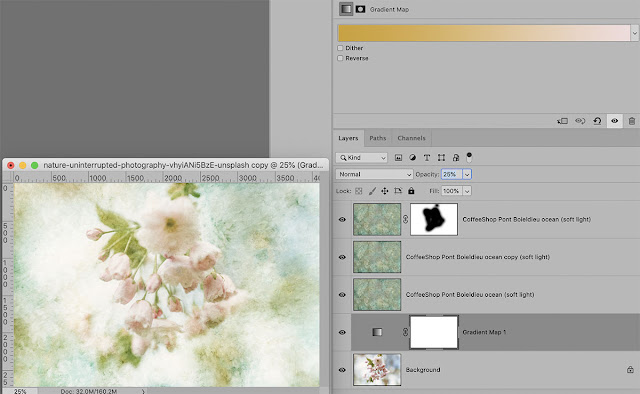640x394 pixels.
Task: Lock position move icon
Action: point(384,191)
